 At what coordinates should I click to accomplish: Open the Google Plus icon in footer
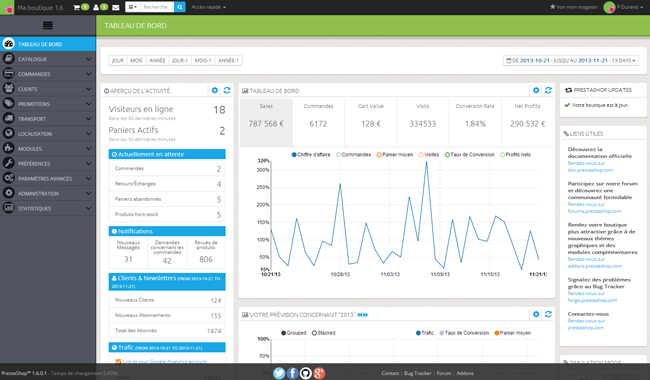[319, 373]
